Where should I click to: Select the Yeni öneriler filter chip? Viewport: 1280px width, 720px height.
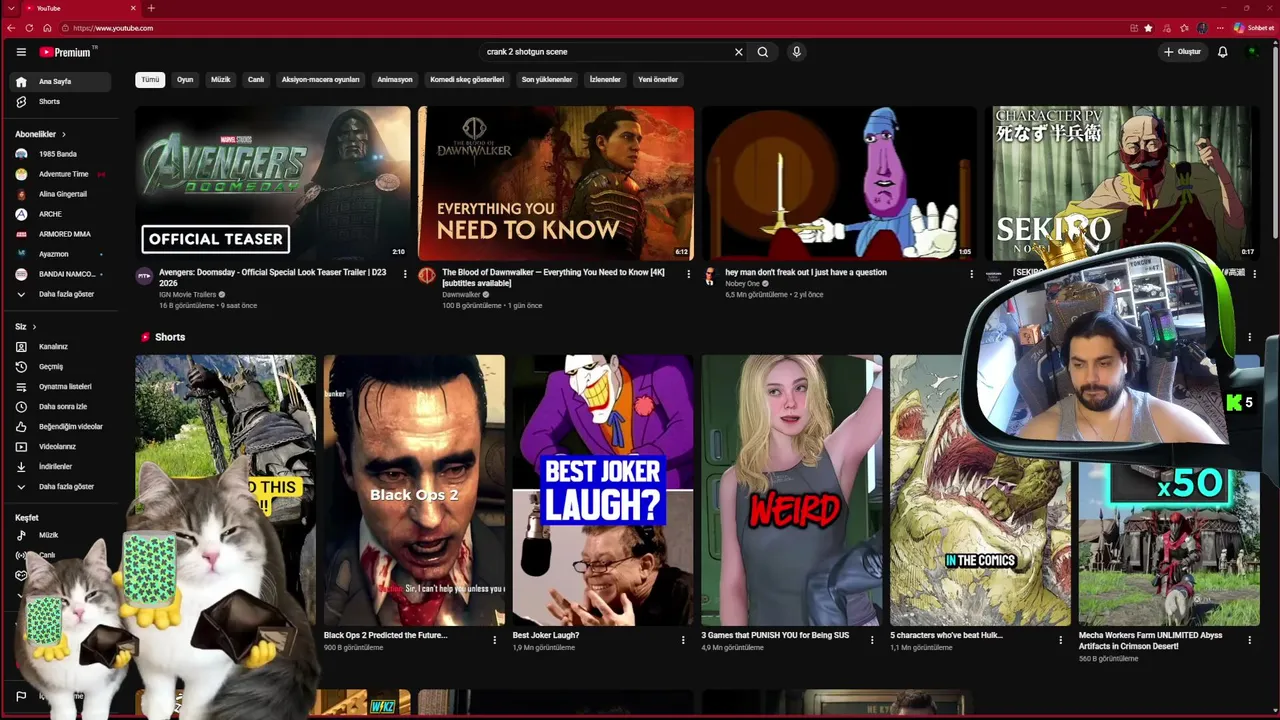tap(658, 80)
